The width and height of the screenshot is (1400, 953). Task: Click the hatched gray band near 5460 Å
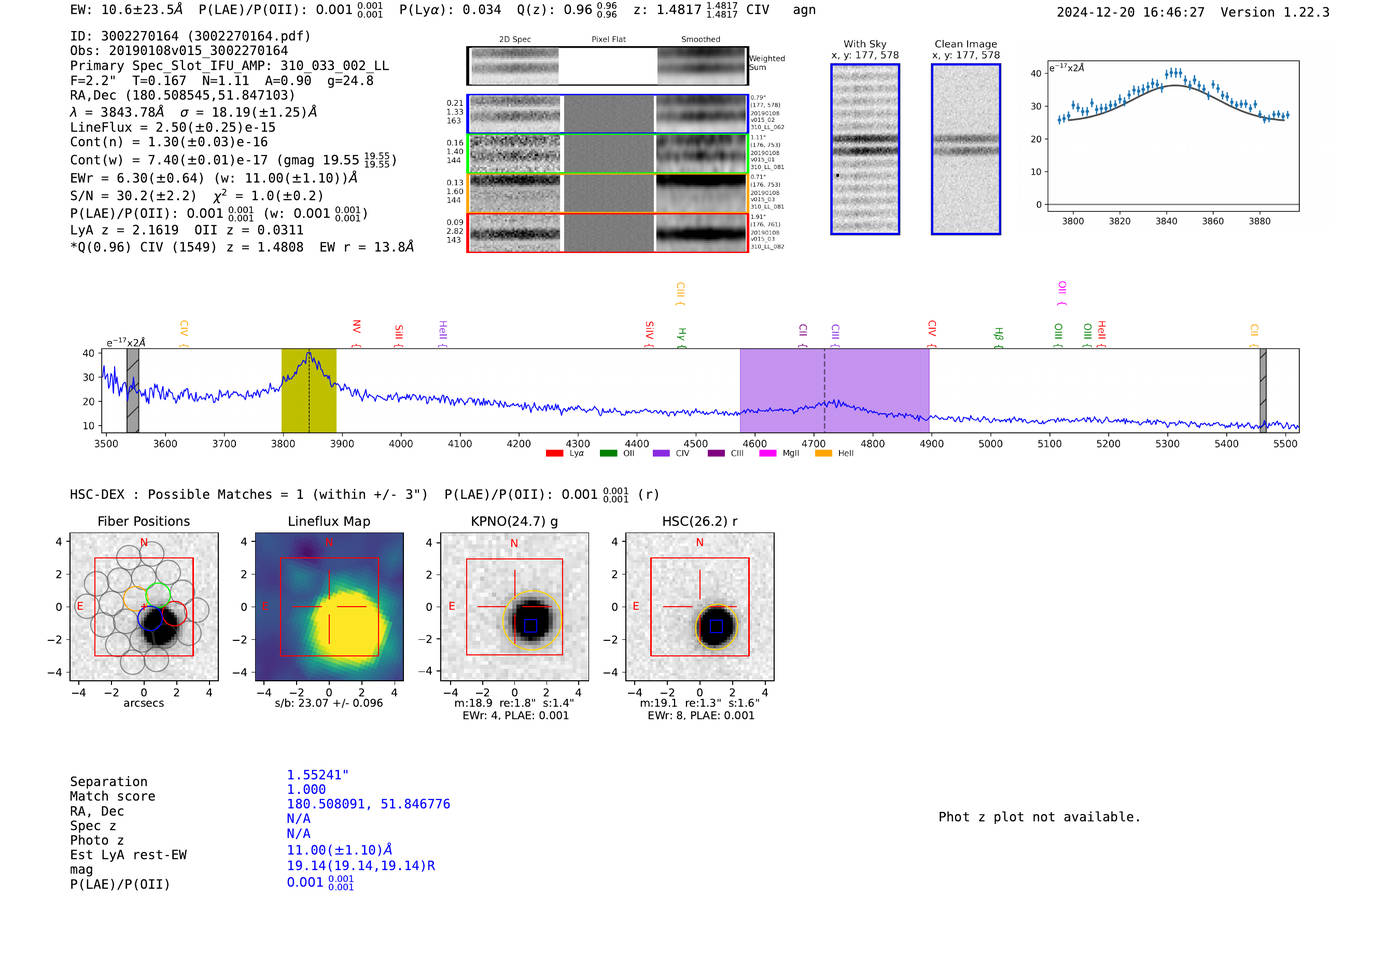(1263, 391)
